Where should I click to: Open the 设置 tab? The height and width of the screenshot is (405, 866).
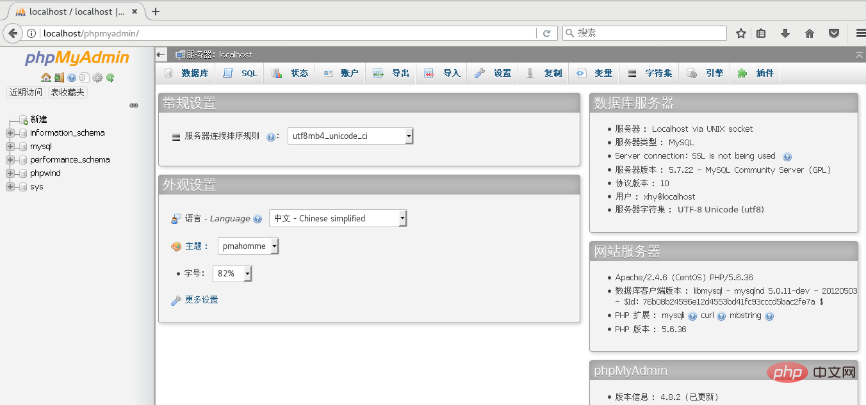tap(493, 73)
